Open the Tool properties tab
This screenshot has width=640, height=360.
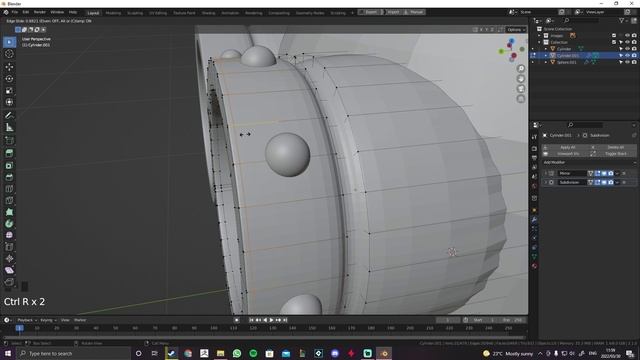(x=534, y=137)
